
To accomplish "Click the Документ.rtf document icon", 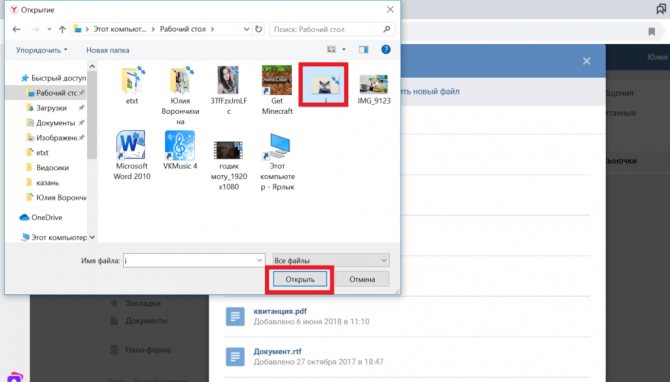I will [235, 357].
